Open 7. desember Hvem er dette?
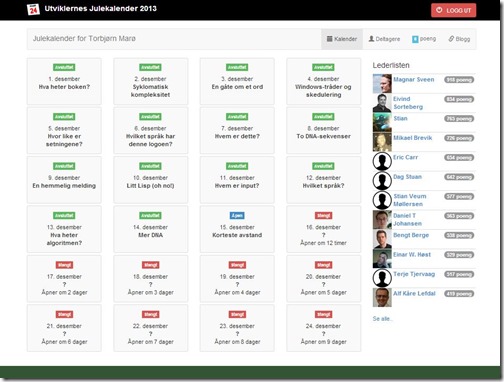Viewport: 504px width, 382px height. point(237,130)
